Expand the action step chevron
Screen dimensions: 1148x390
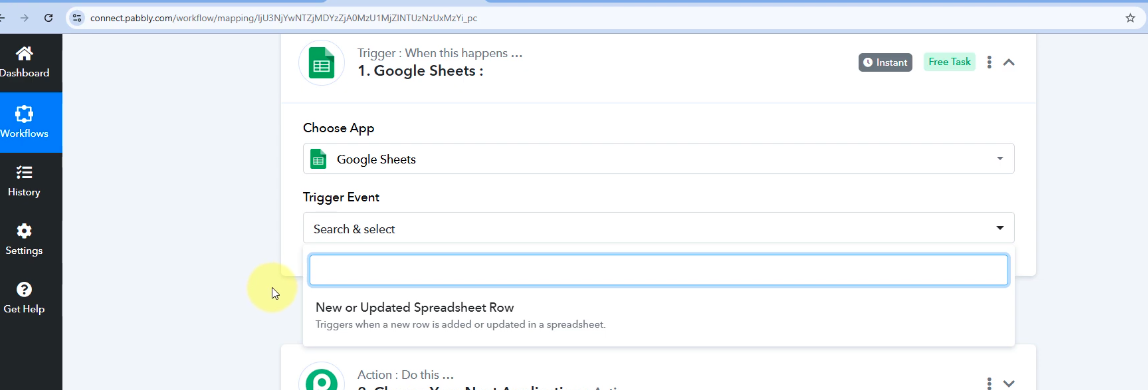click(x=1008, y=383)
